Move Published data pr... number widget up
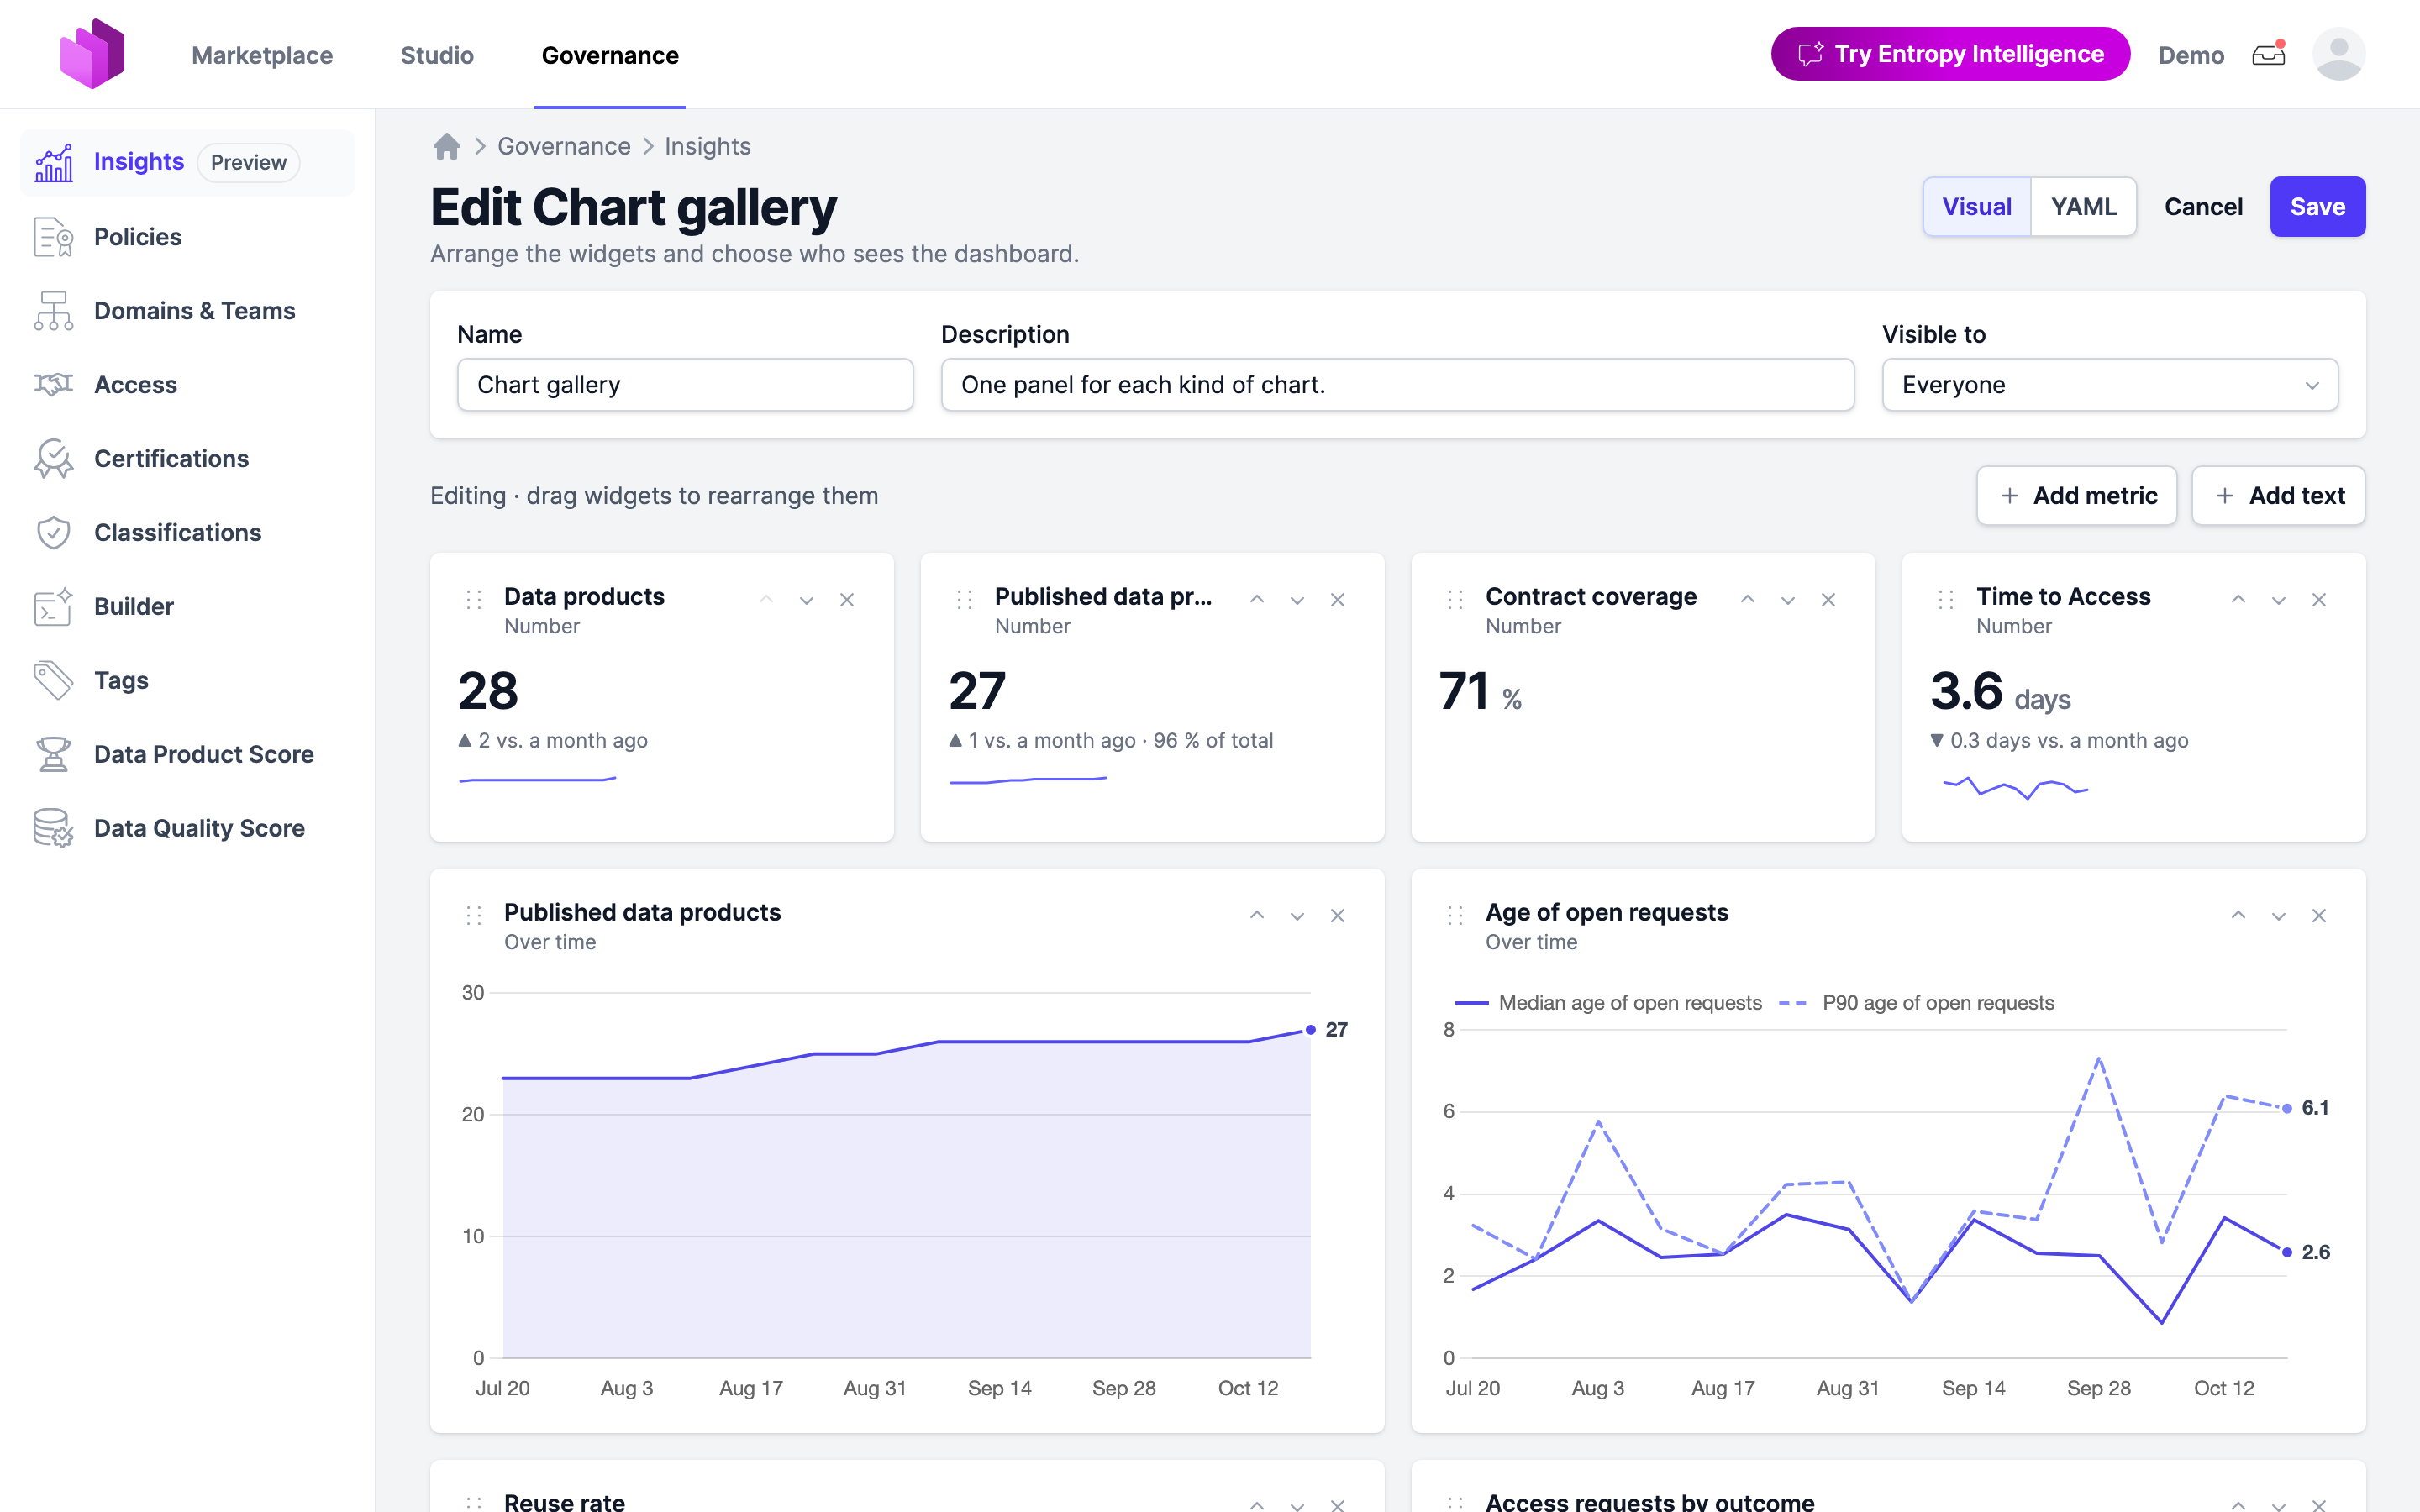 [x=1257, y=600]
